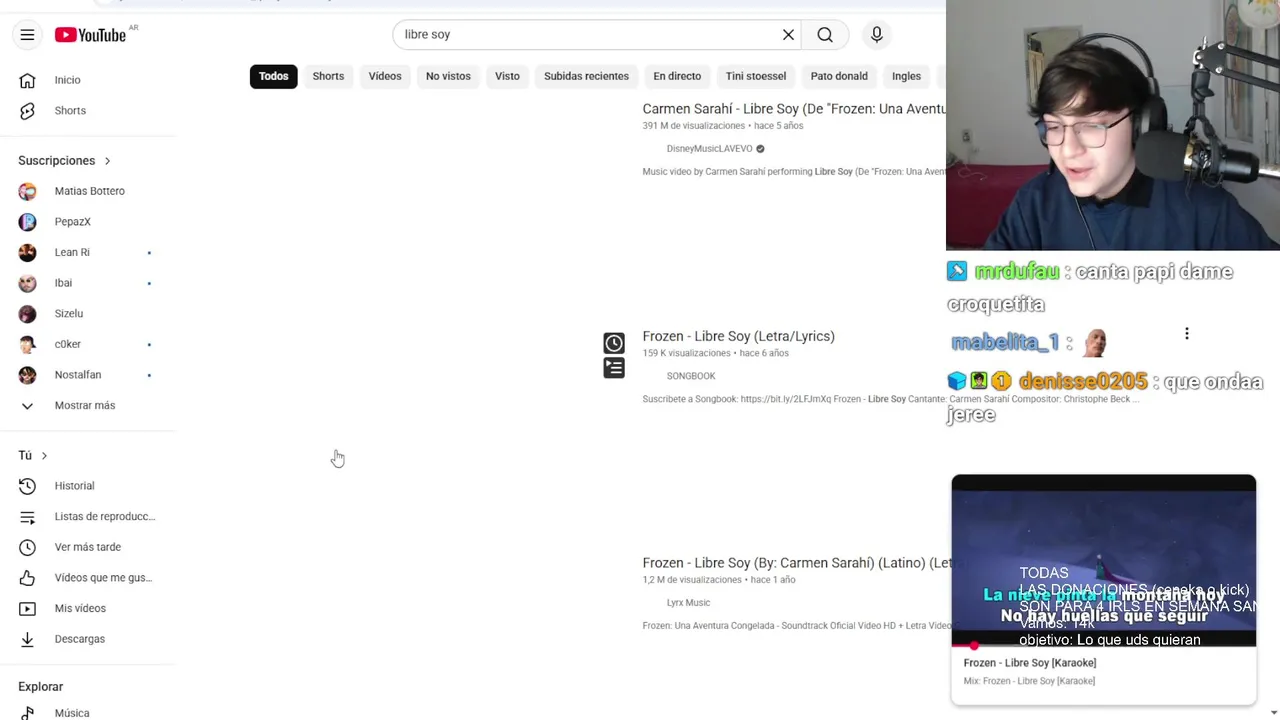Open Nostalfan subscription
Screen dimensions: 1280x720
pos(77,375)
